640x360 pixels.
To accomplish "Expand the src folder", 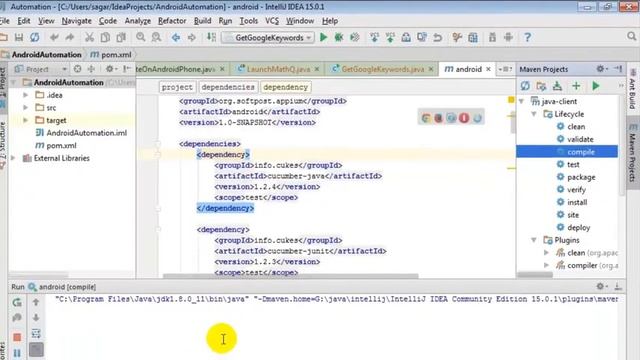I will [x=26, y=108].
